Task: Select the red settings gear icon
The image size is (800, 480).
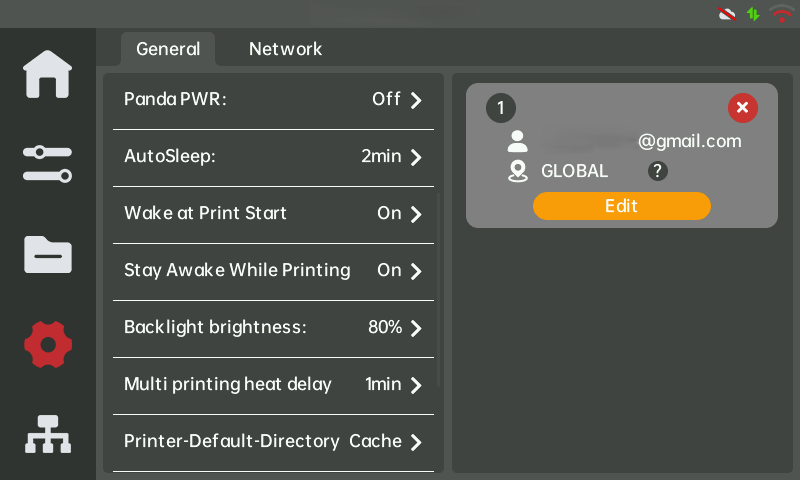Action: 47,345
